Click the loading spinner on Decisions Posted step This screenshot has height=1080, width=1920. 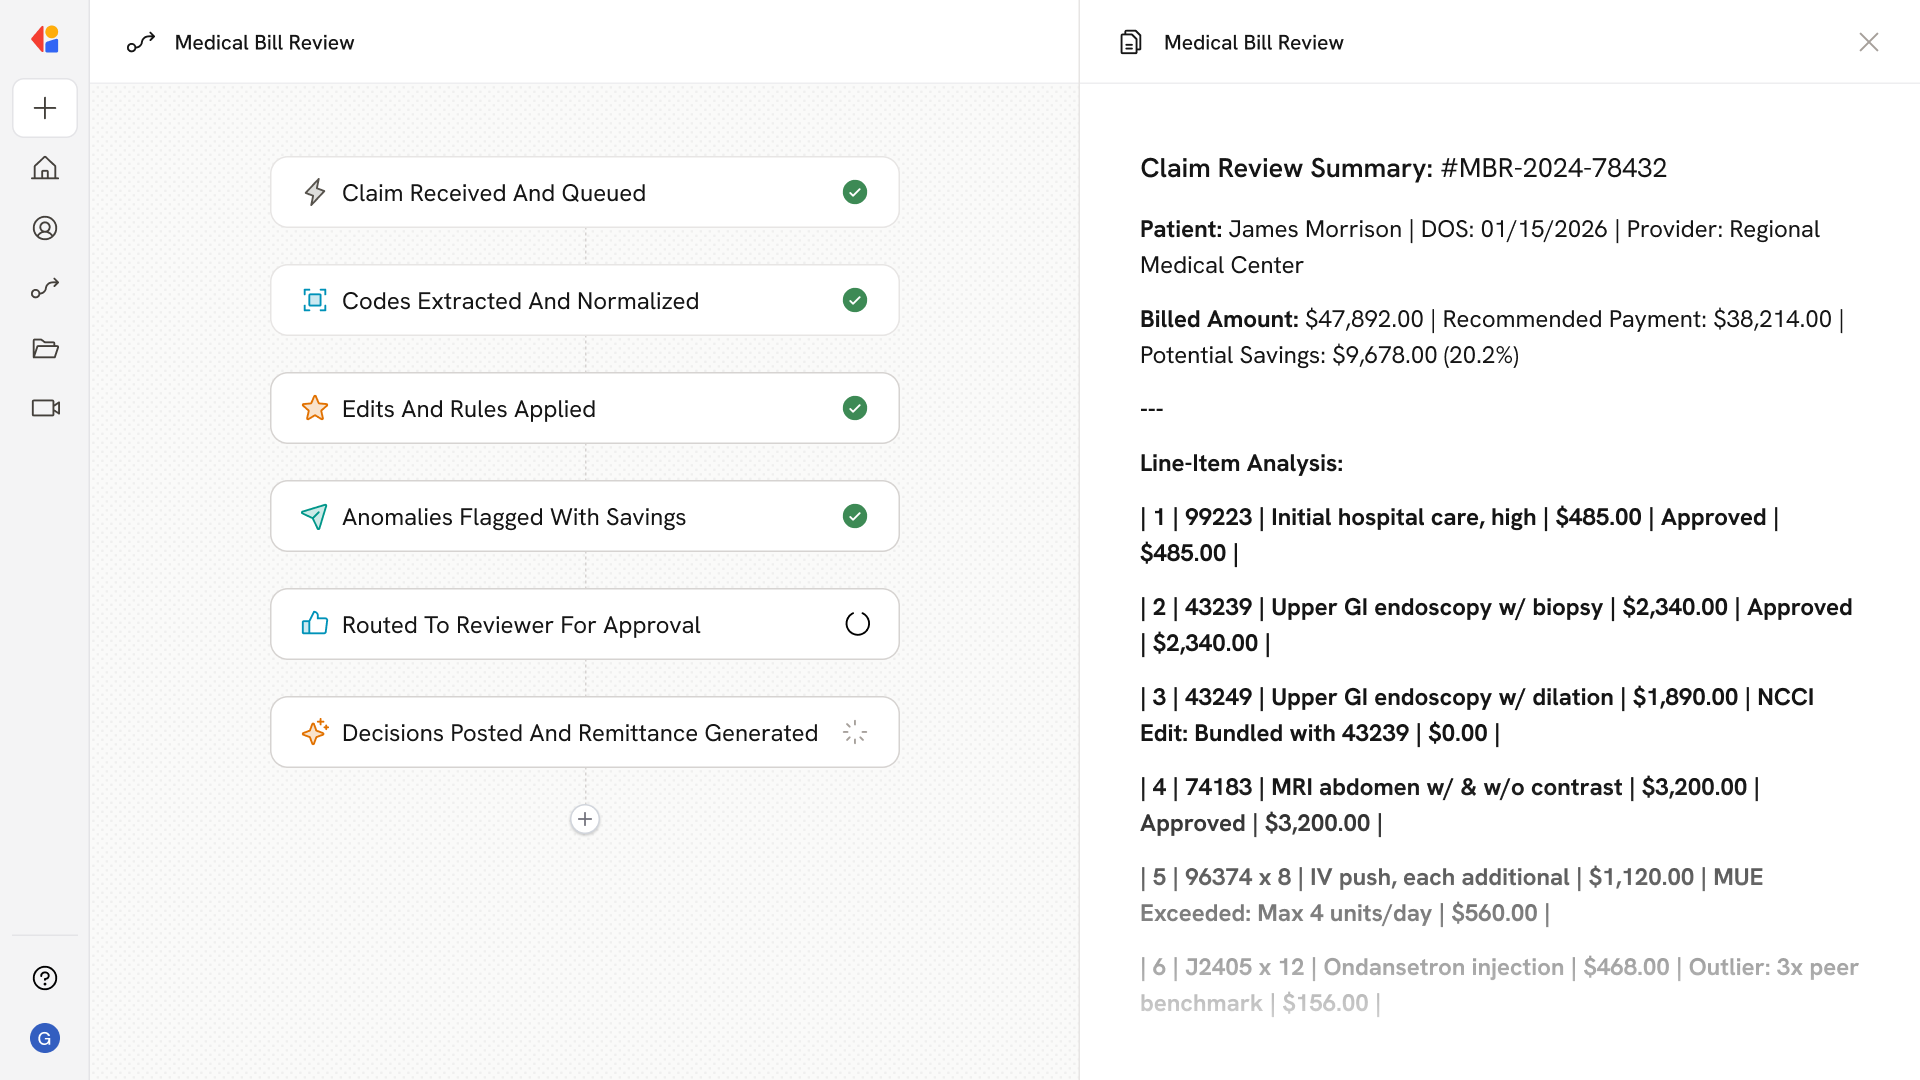pos(855,732)
